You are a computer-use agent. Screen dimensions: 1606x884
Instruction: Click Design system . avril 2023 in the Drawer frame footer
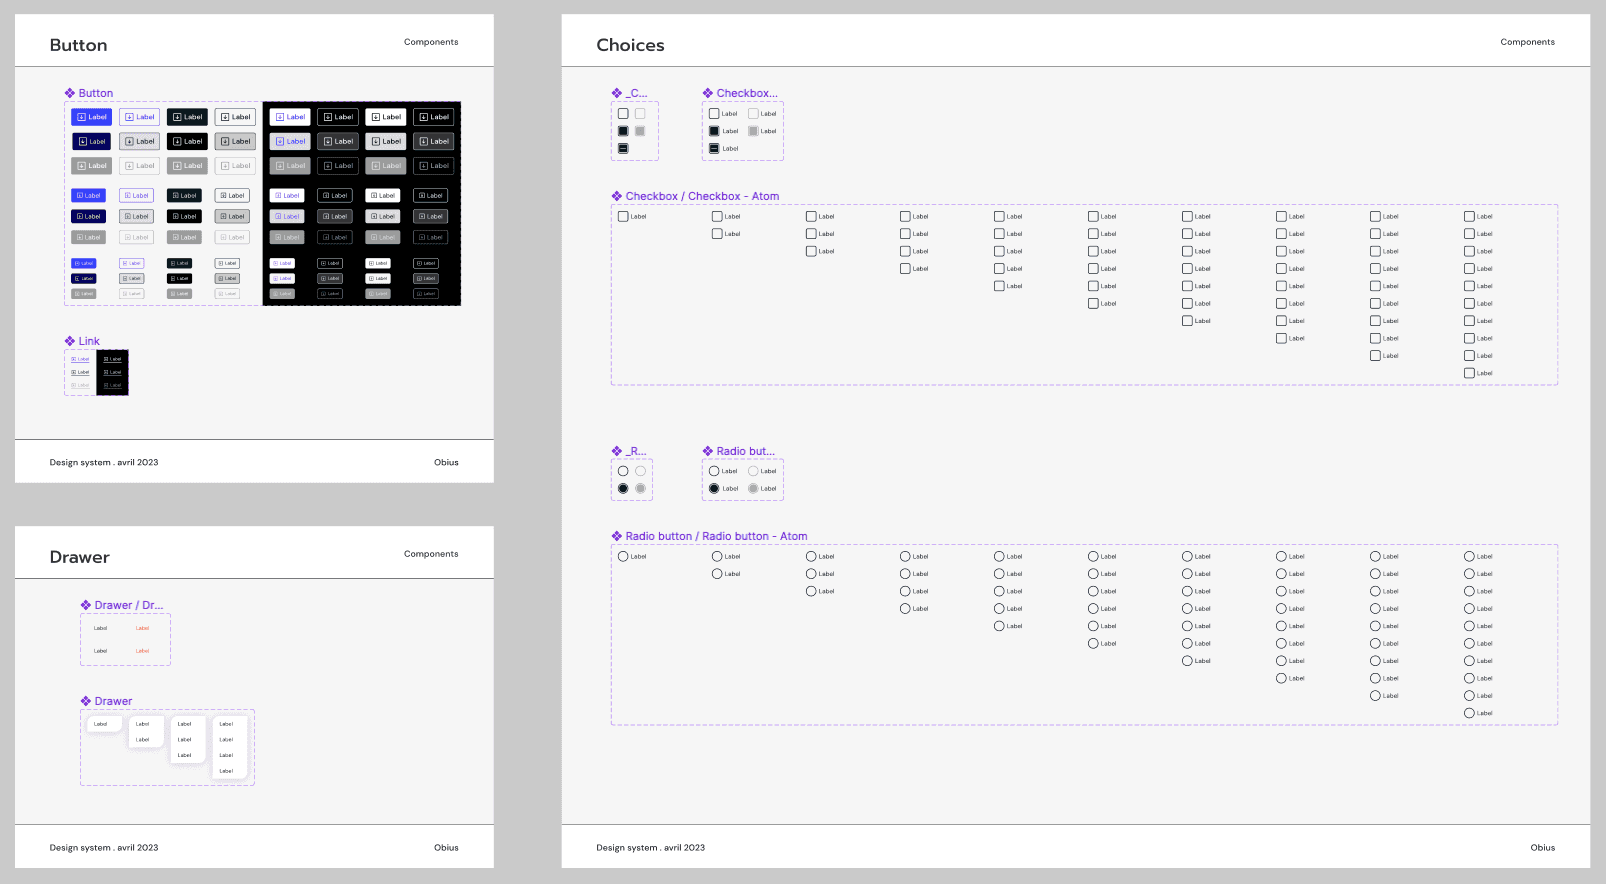tap(104, 847)
